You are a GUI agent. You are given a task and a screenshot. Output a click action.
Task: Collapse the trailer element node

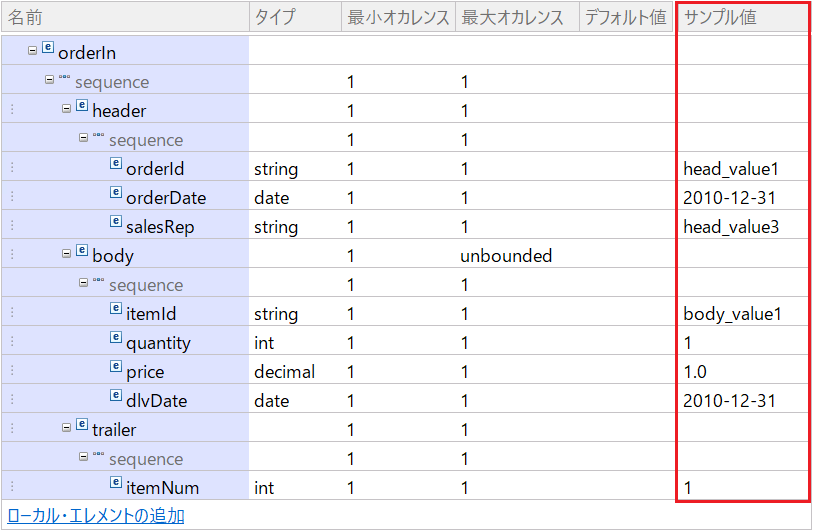66,428
